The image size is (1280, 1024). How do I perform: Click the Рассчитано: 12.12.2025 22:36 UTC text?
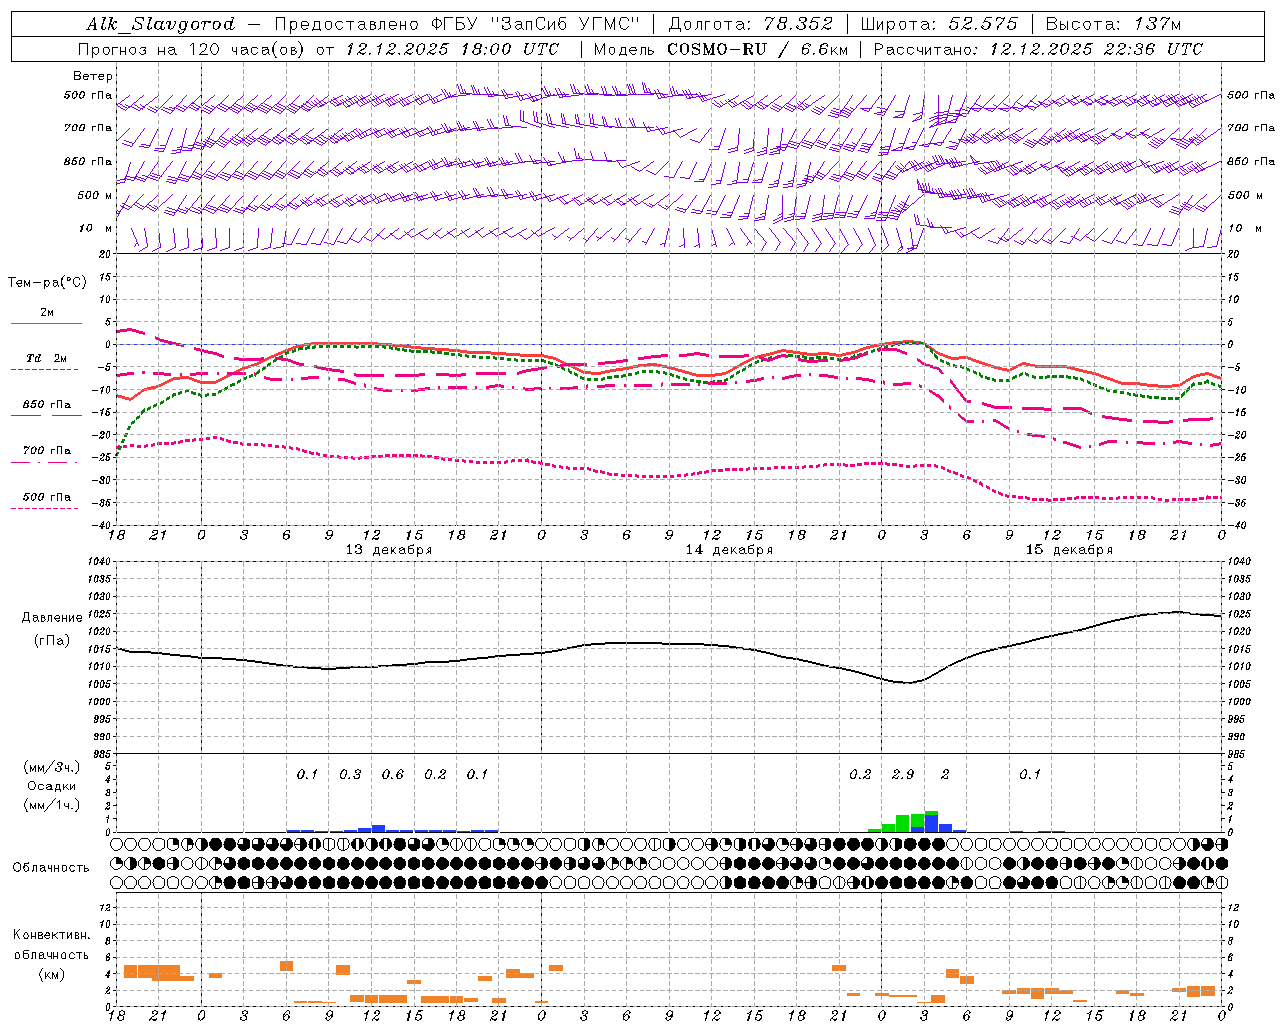tap(1038, 49)
